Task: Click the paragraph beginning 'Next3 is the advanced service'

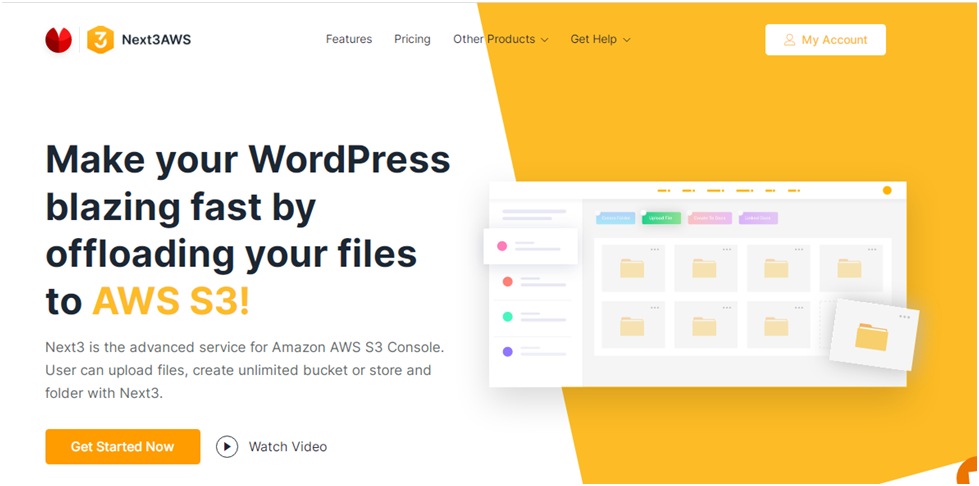Action: [245, 370]
